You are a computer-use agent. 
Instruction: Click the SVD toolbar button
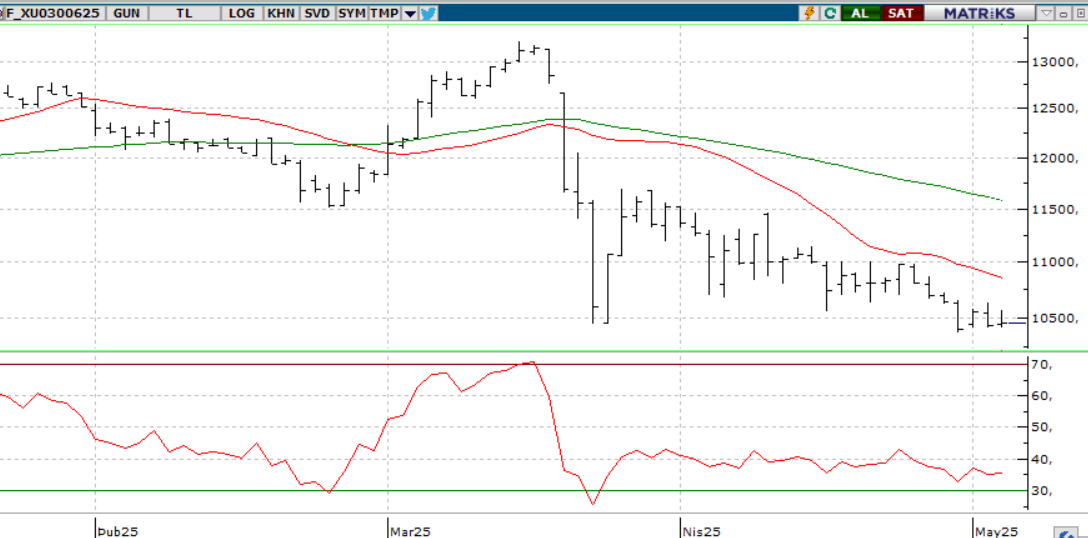tap(317, 13)
